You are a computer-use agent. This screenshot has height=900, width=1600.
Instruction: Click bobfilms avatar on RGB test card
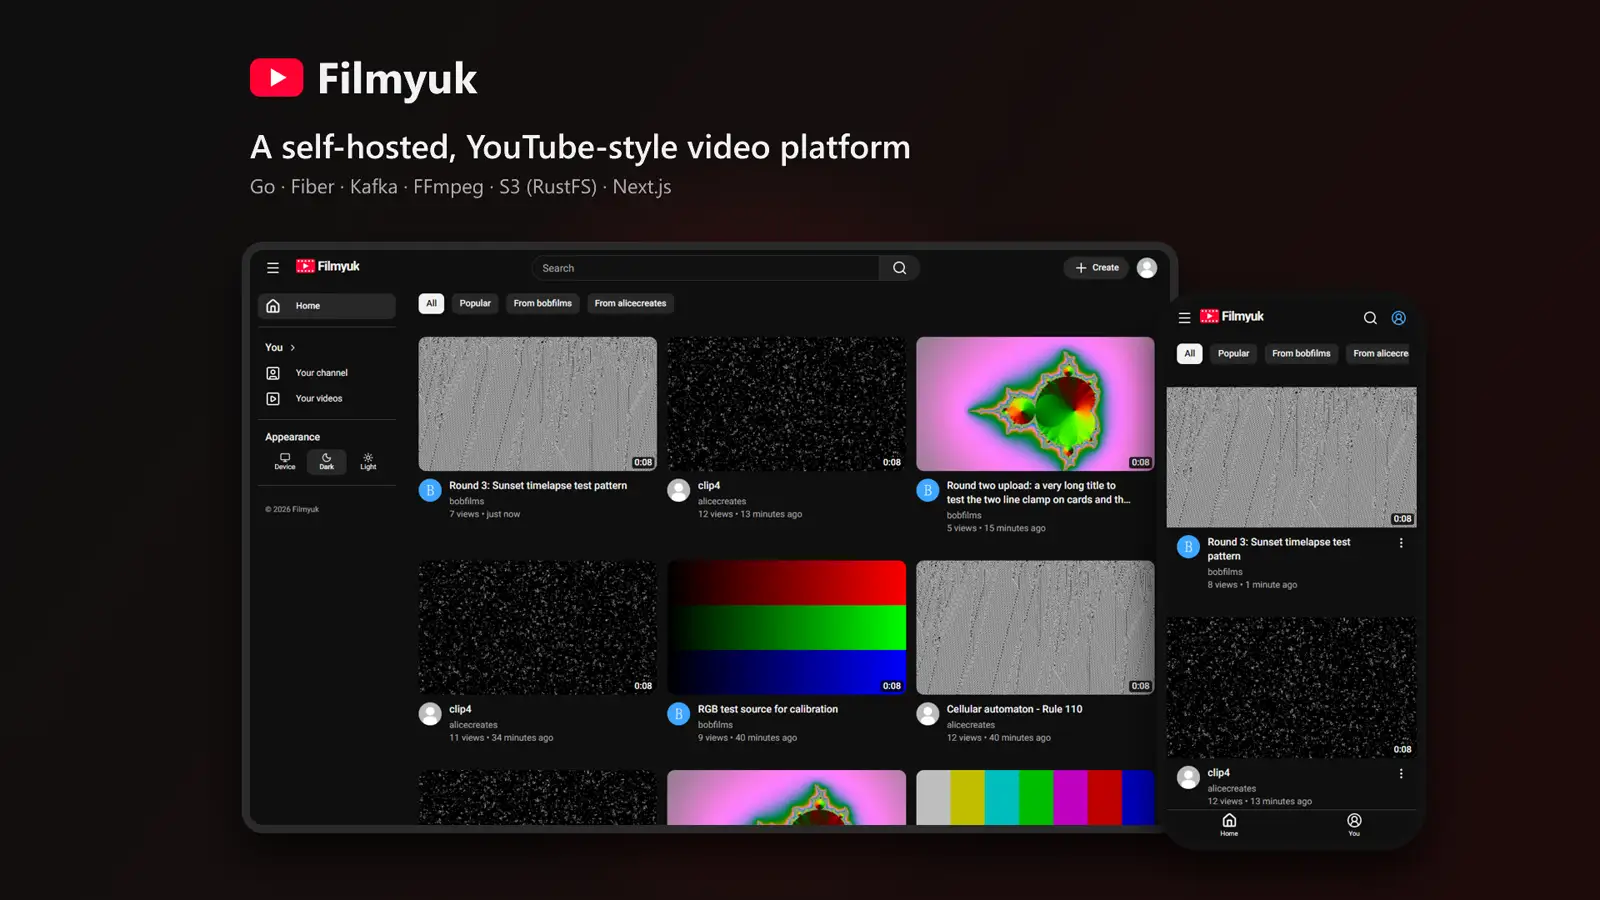(679, 714)
